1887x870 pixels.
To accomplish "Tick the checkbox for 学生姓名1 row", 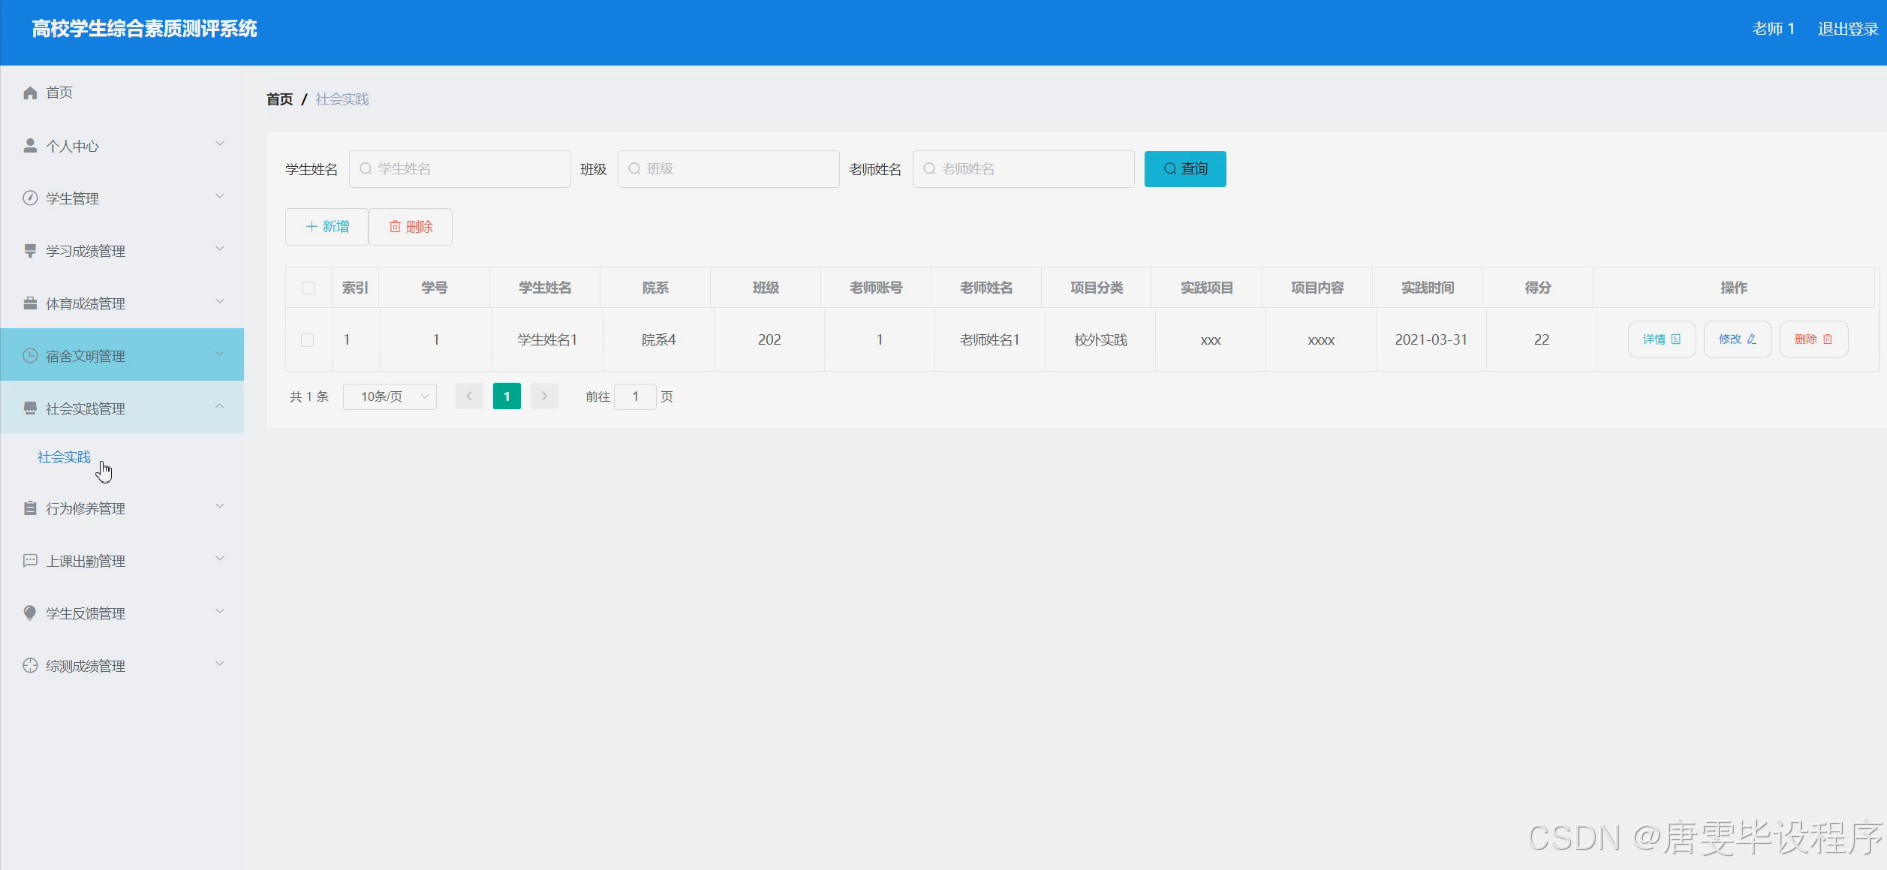I will [308, 340].
